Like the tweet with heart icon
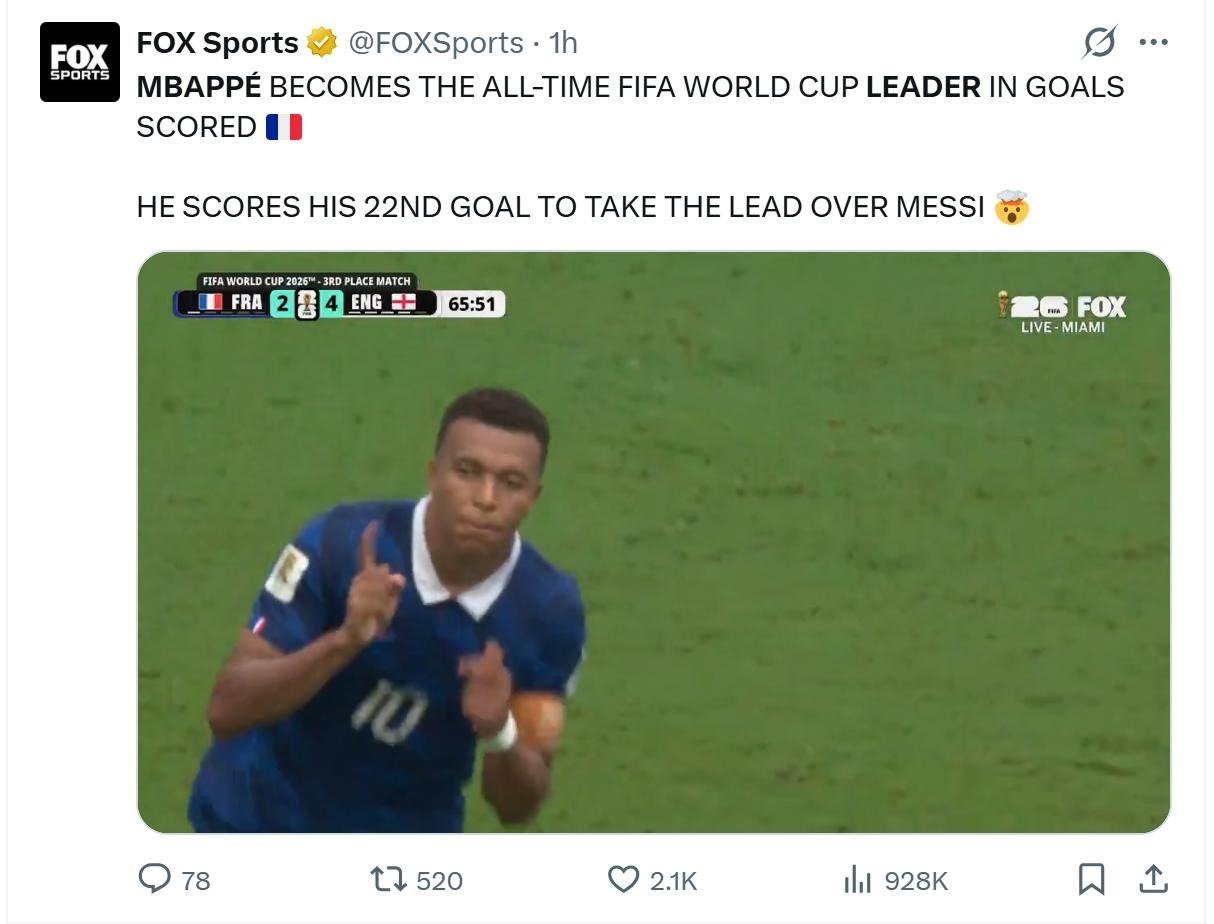The image size is (1214, 924). tap(623, 880)
